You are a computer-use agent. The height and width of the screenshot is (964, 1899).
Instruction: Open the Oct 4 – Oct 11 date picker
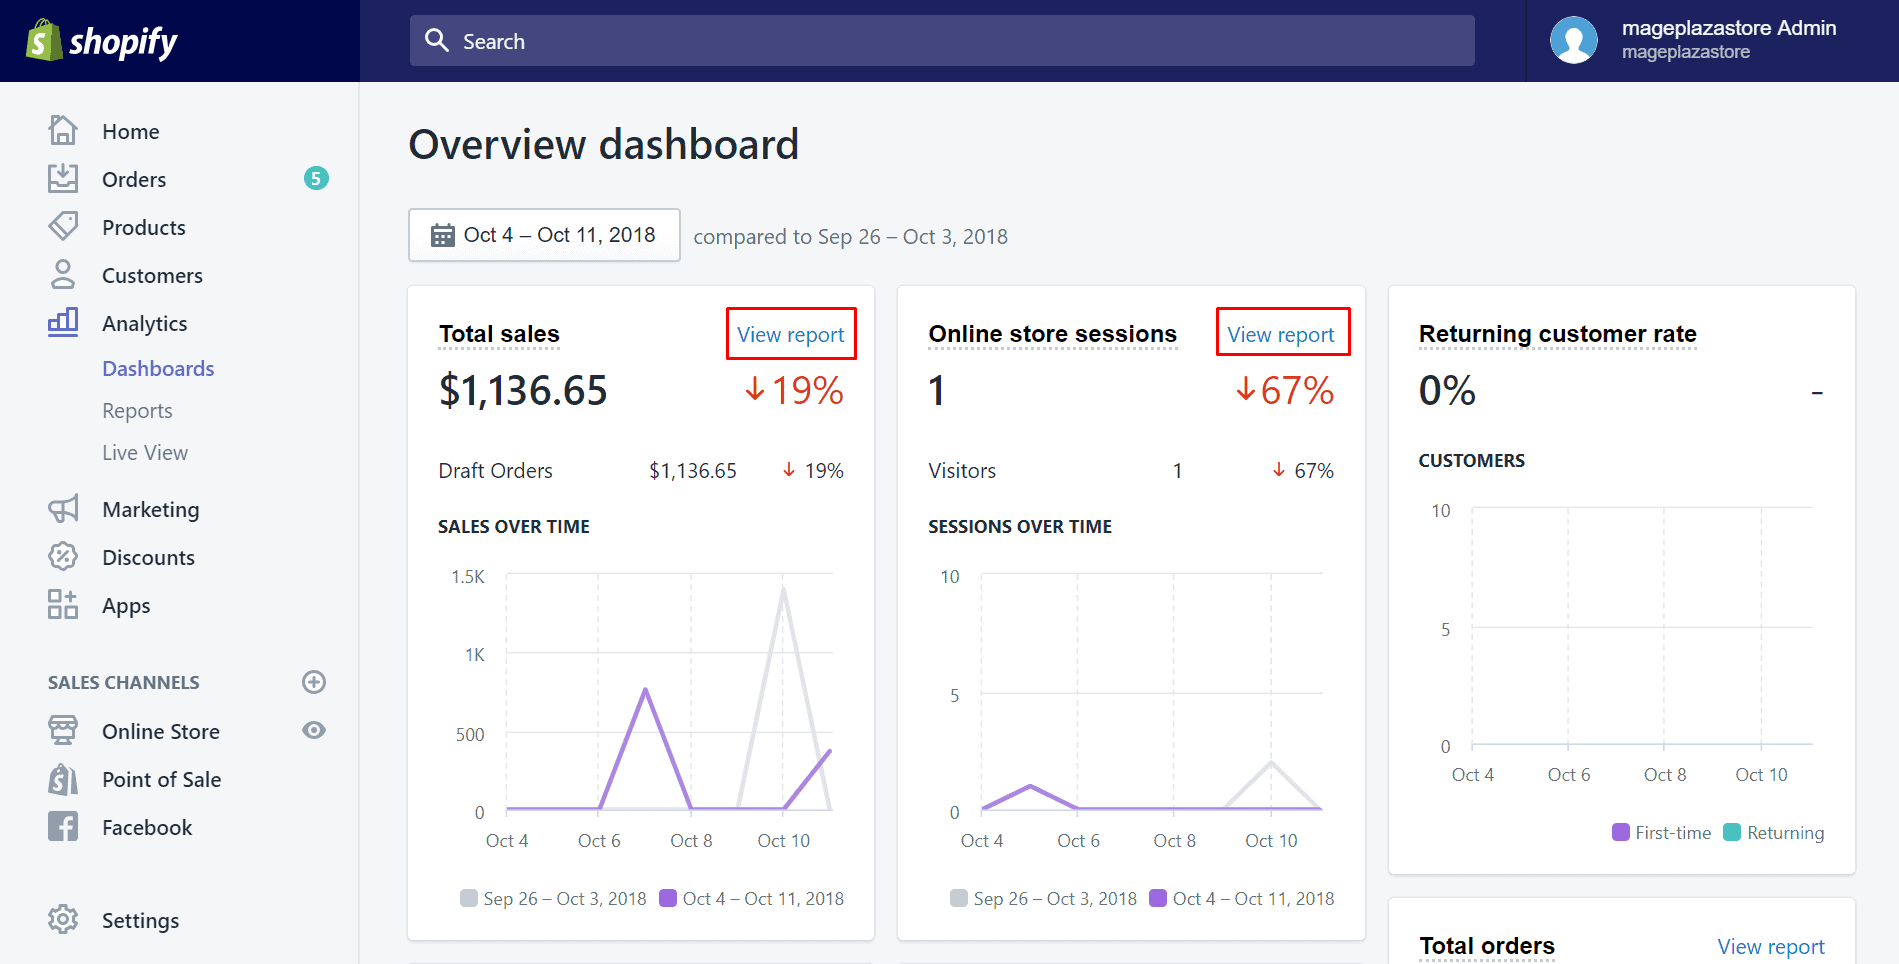(544, 235)
